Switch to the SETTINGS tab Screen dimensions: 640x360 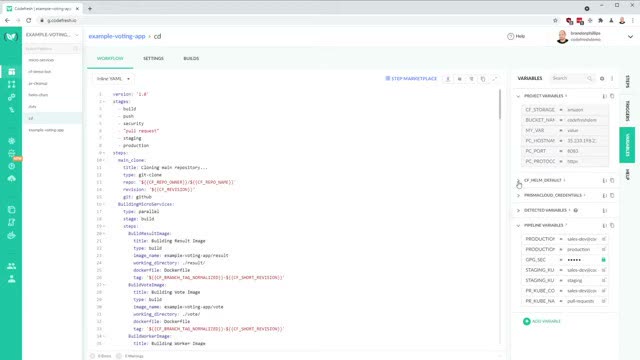153,59
